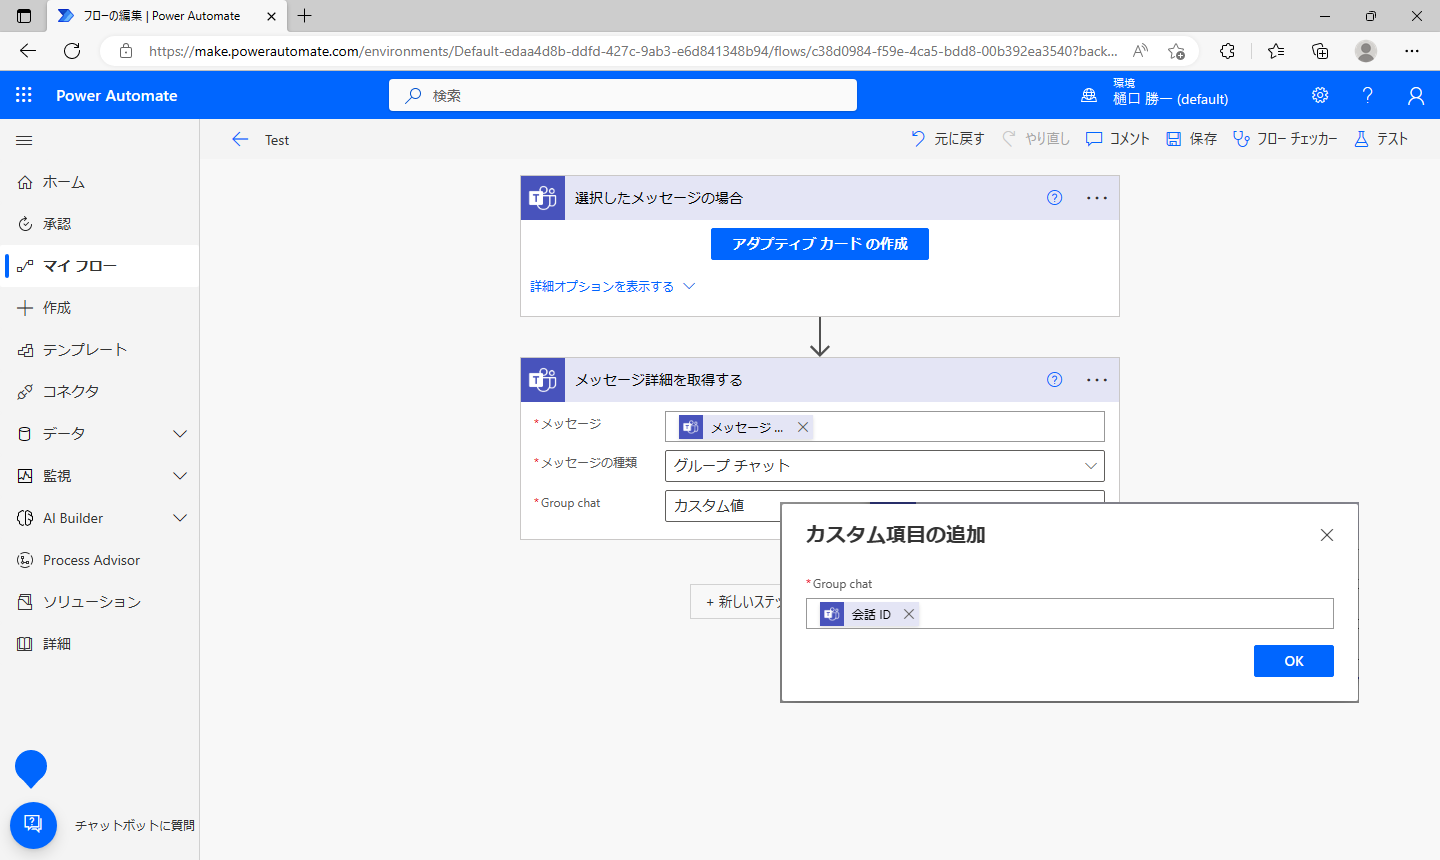Open help for 選択したメッセージの場合 trigger
1440x860 pixels.
[x=1054, y=197]
